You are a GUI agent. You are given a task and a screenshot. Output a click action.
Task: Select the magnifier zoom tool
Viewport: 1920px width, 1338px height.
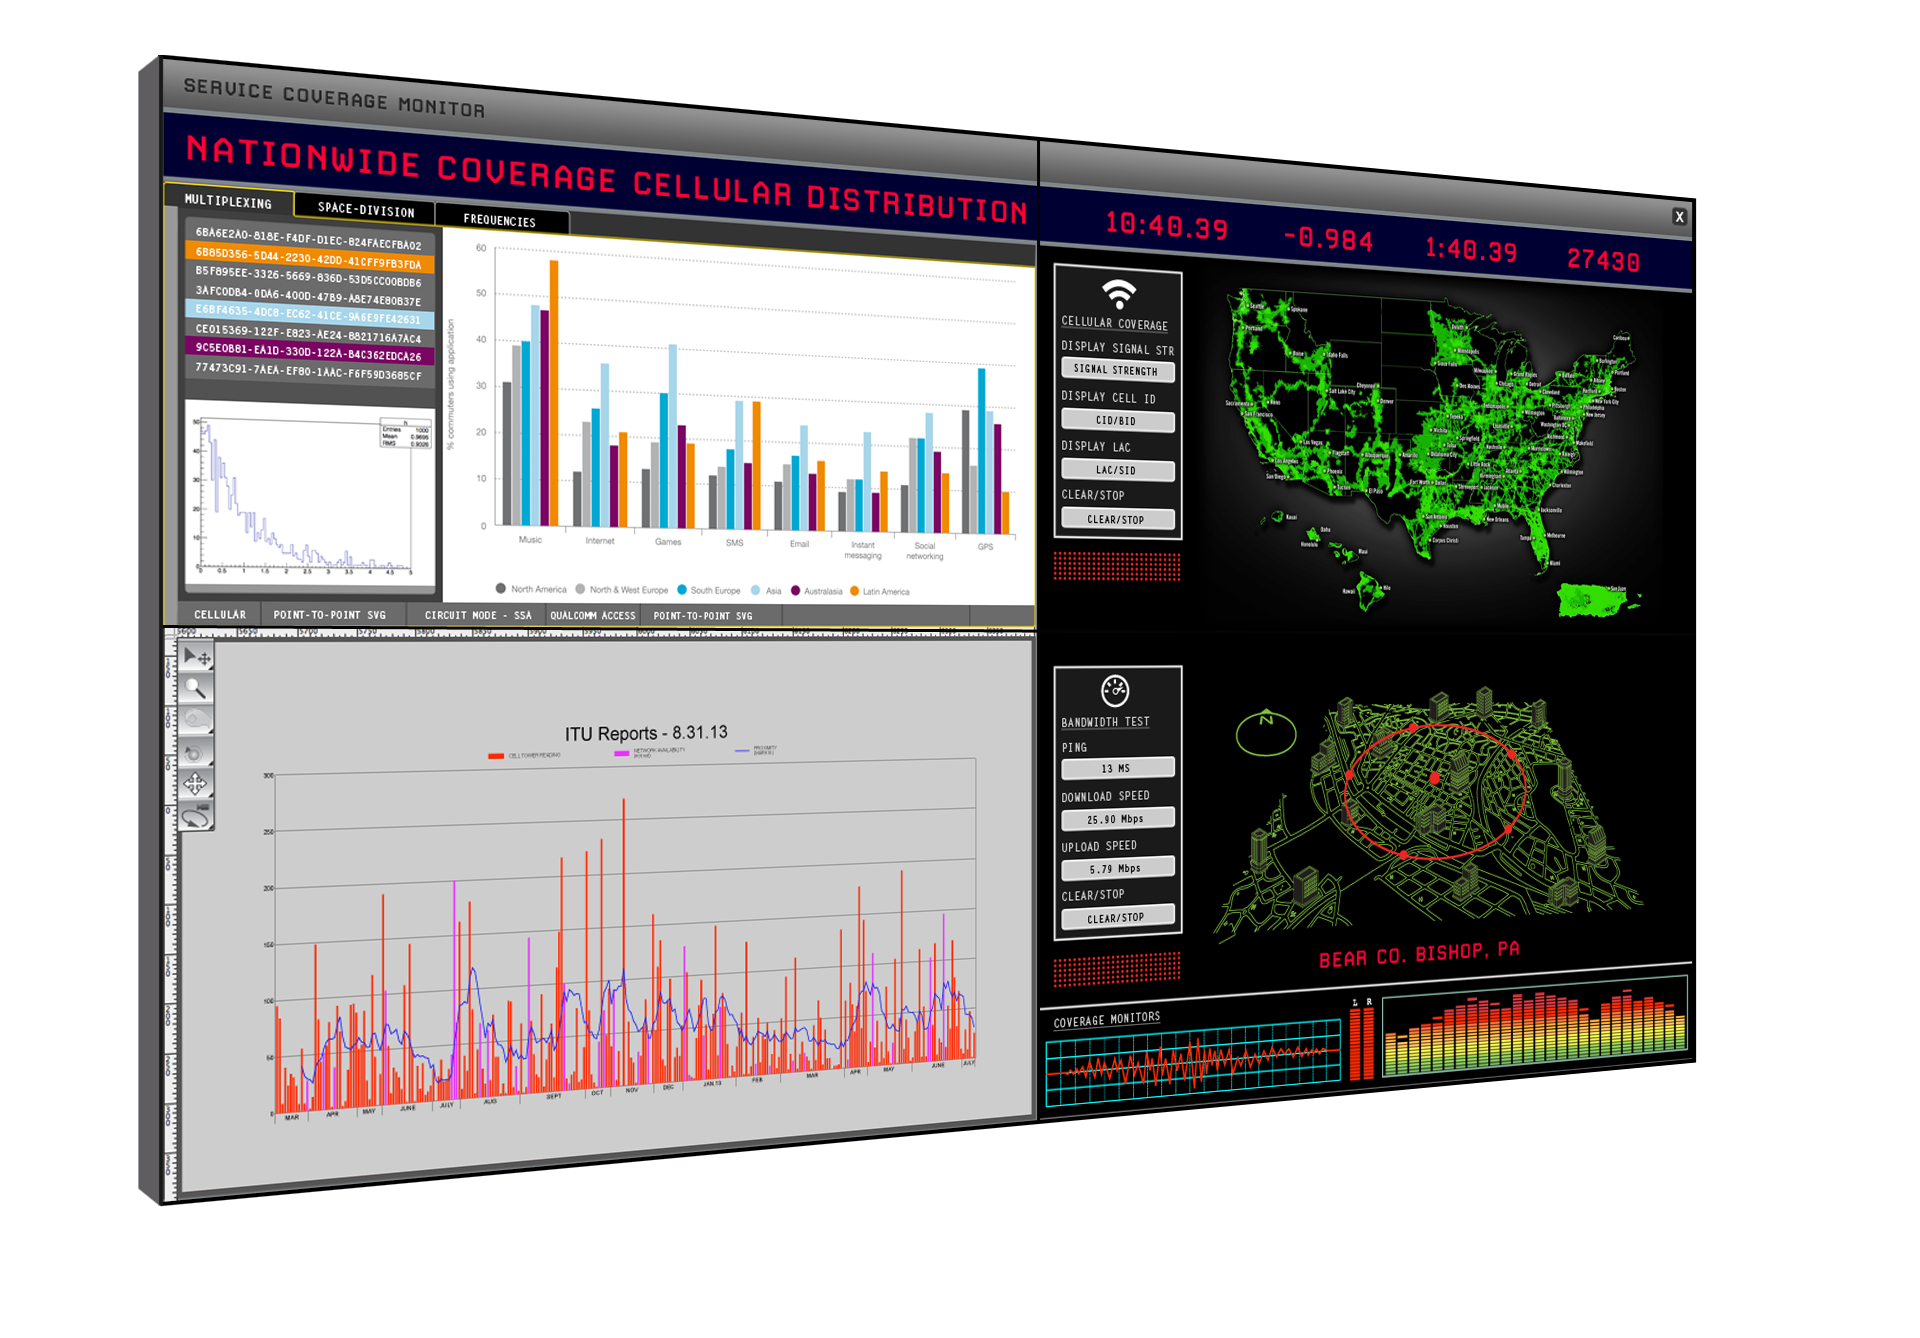point(196,688)
